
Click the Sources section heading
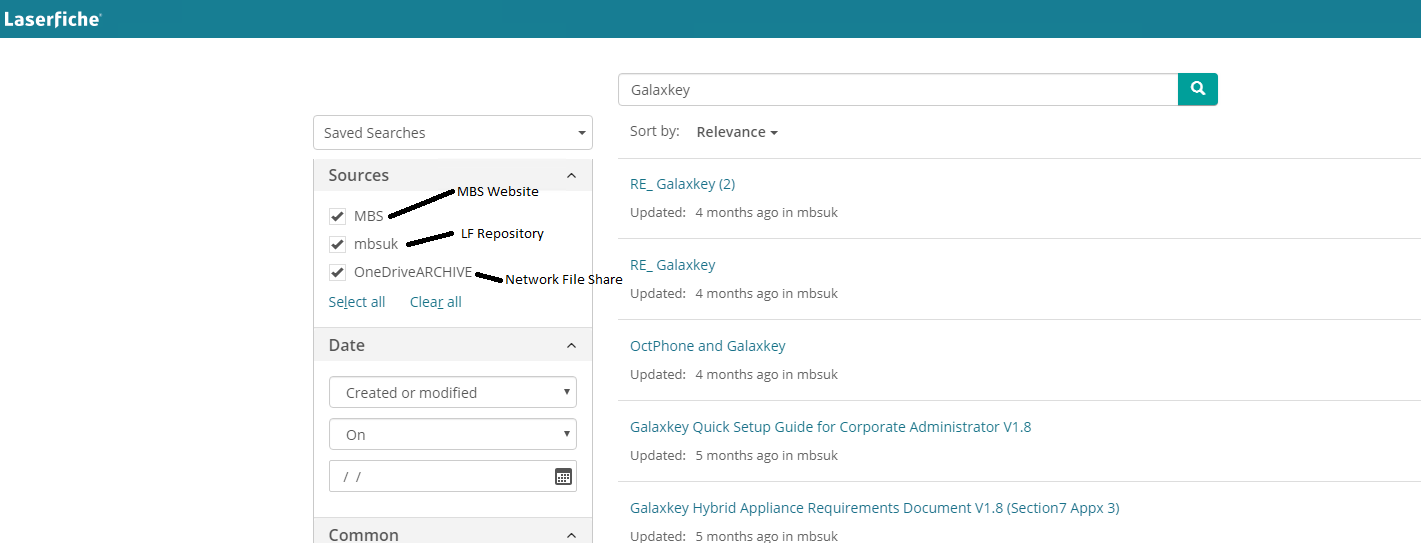click(x=359, y=175)
